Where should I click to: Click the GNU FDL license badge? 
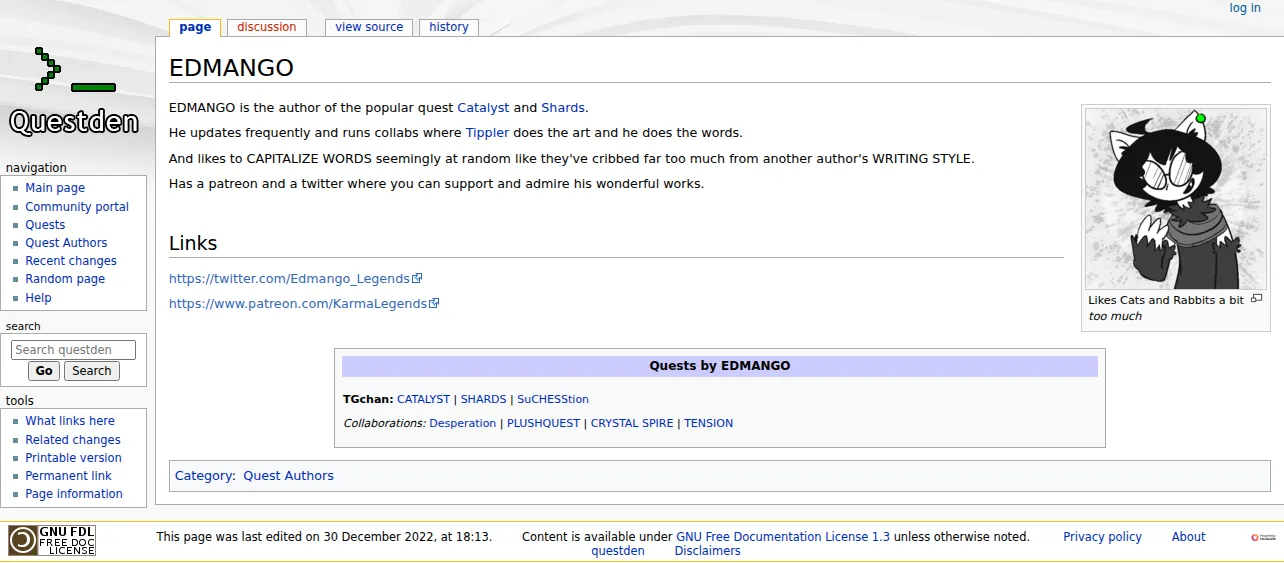(52, 541)
